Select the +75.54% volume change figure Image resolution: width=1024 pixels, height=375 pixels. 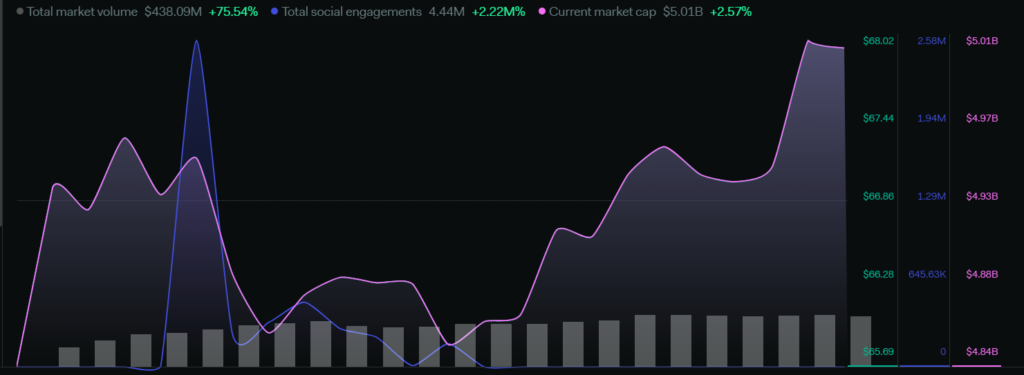point(233,12)
